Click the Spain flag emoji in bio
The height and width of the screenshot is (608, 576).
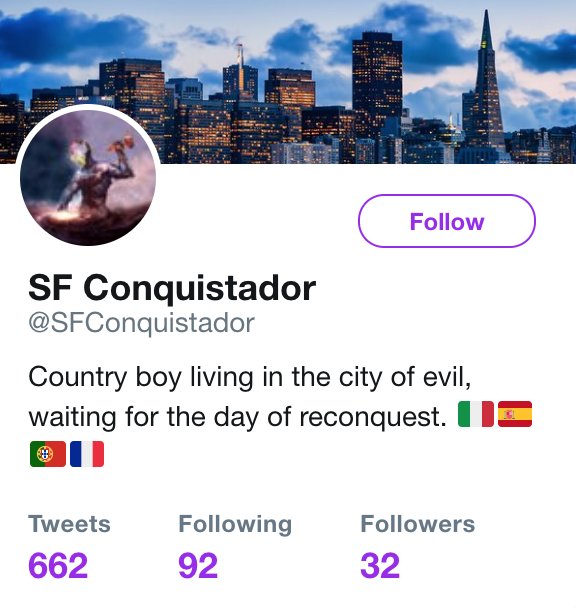[515, 414]
